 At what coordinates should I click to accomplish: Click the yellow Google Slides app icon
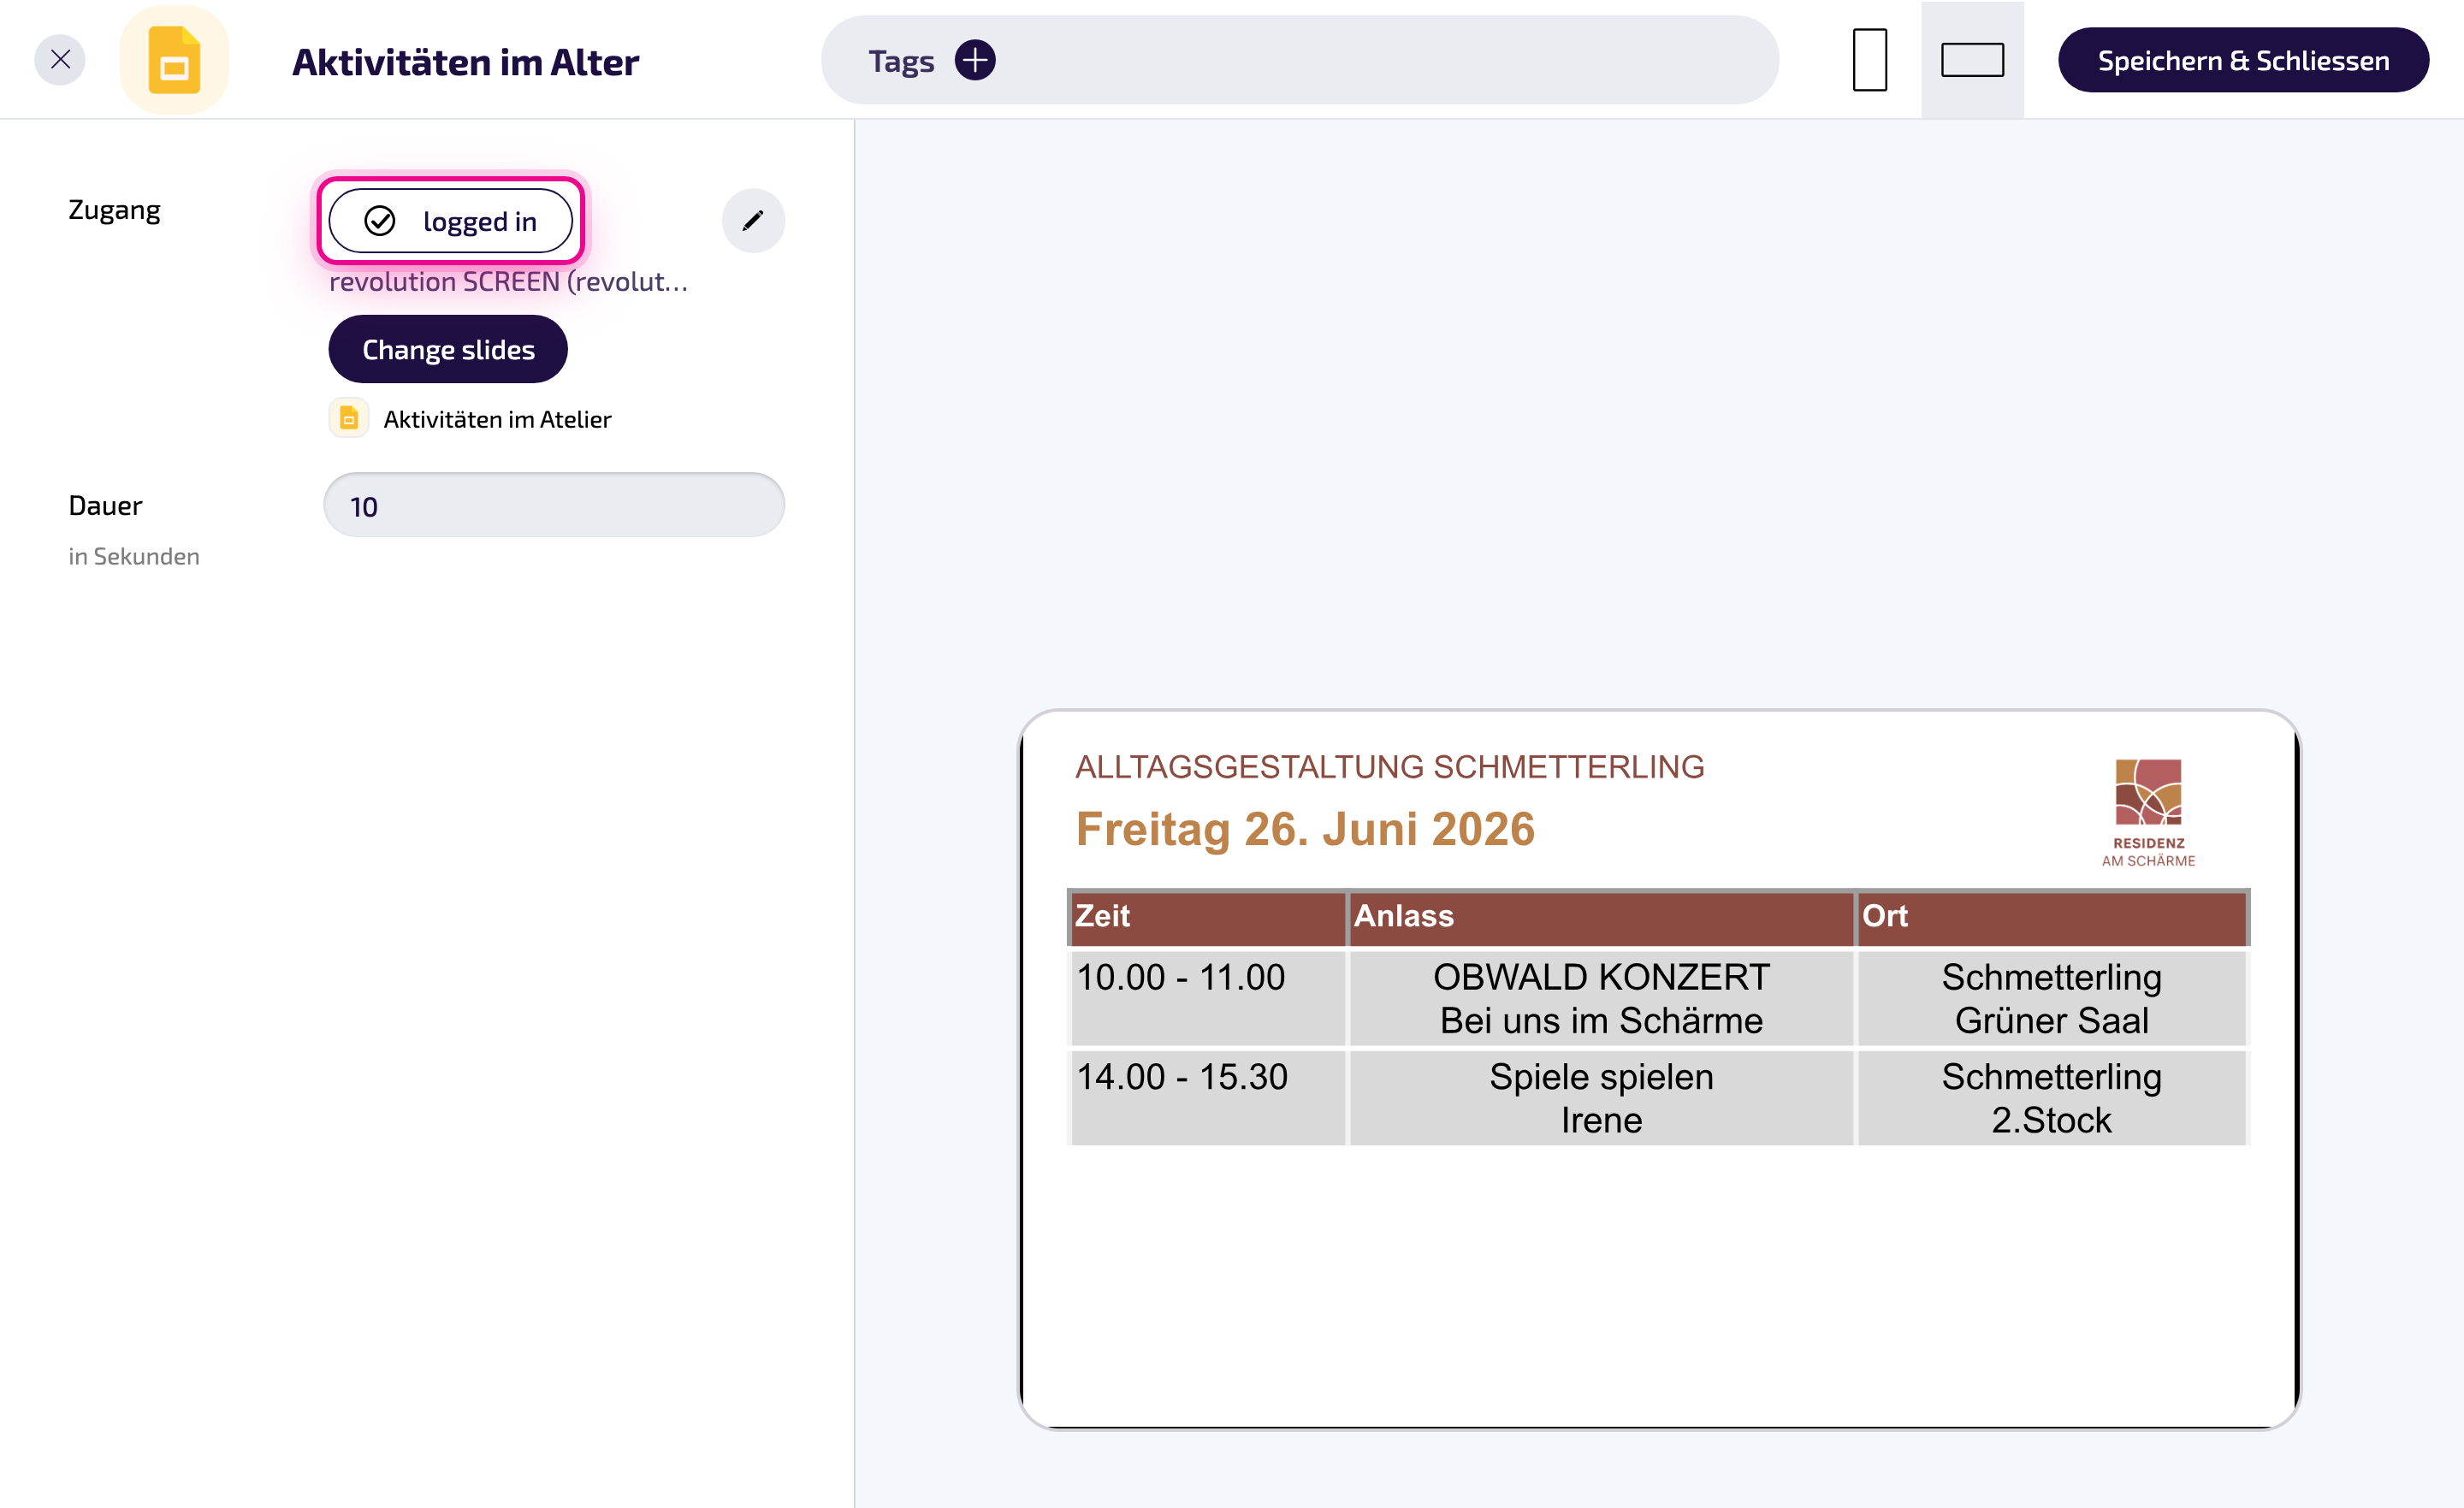pos(174,60)
